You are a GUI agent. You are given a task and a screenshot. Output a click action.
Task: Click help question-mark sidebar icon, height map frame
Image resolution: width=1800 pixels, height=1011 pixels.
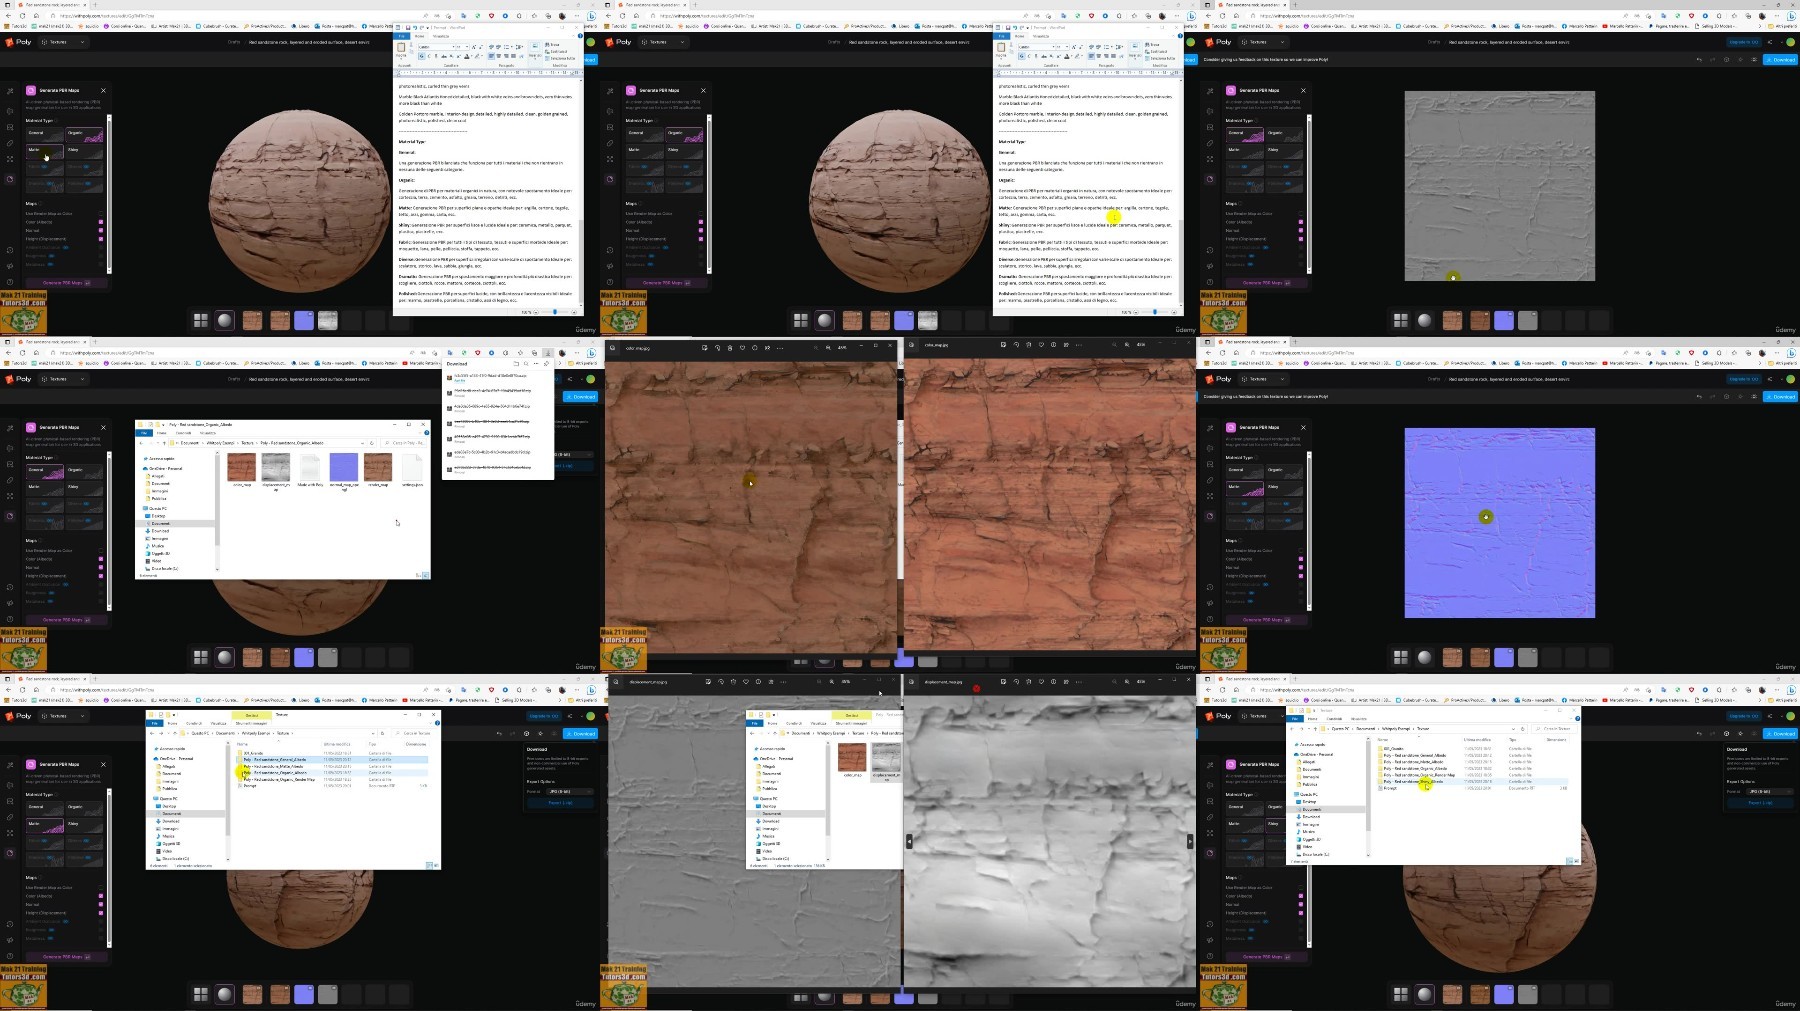[1210, 282]
